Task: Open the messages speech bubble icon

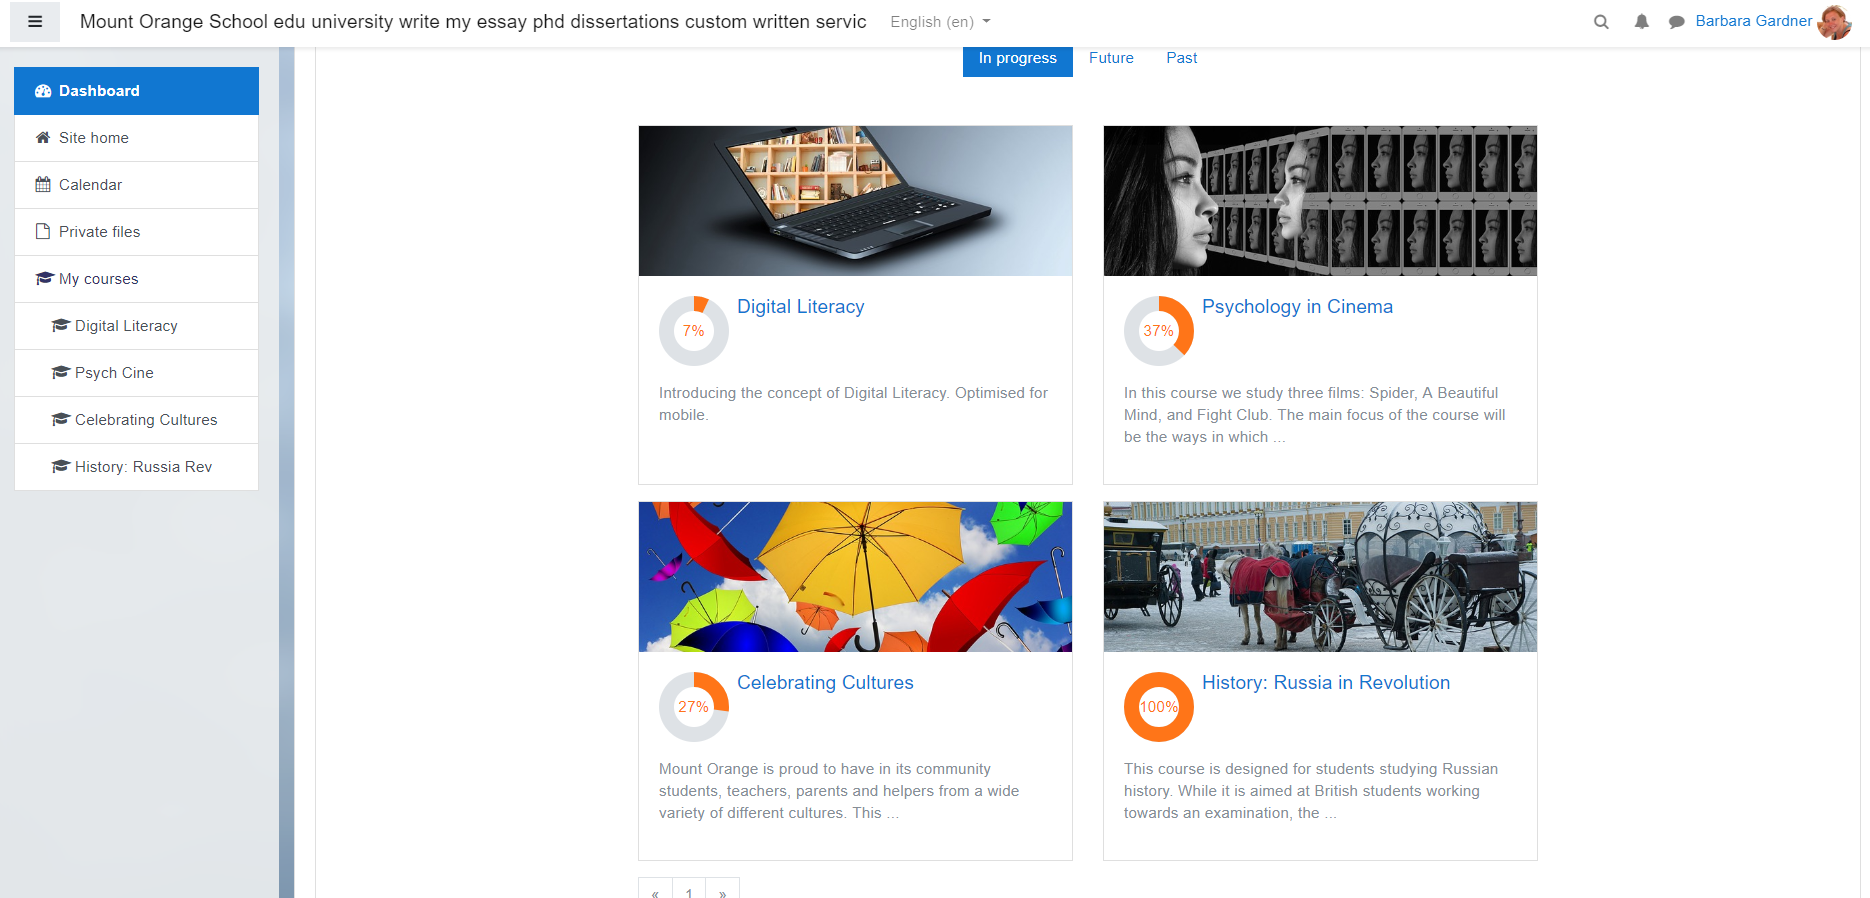Action: 1676,22
